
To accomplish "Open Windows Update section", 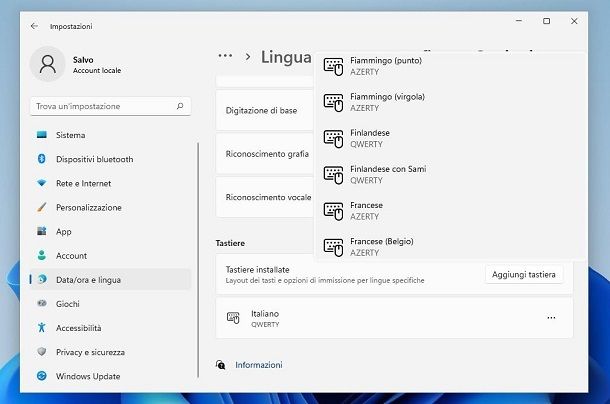I will (x=110, y=376).
